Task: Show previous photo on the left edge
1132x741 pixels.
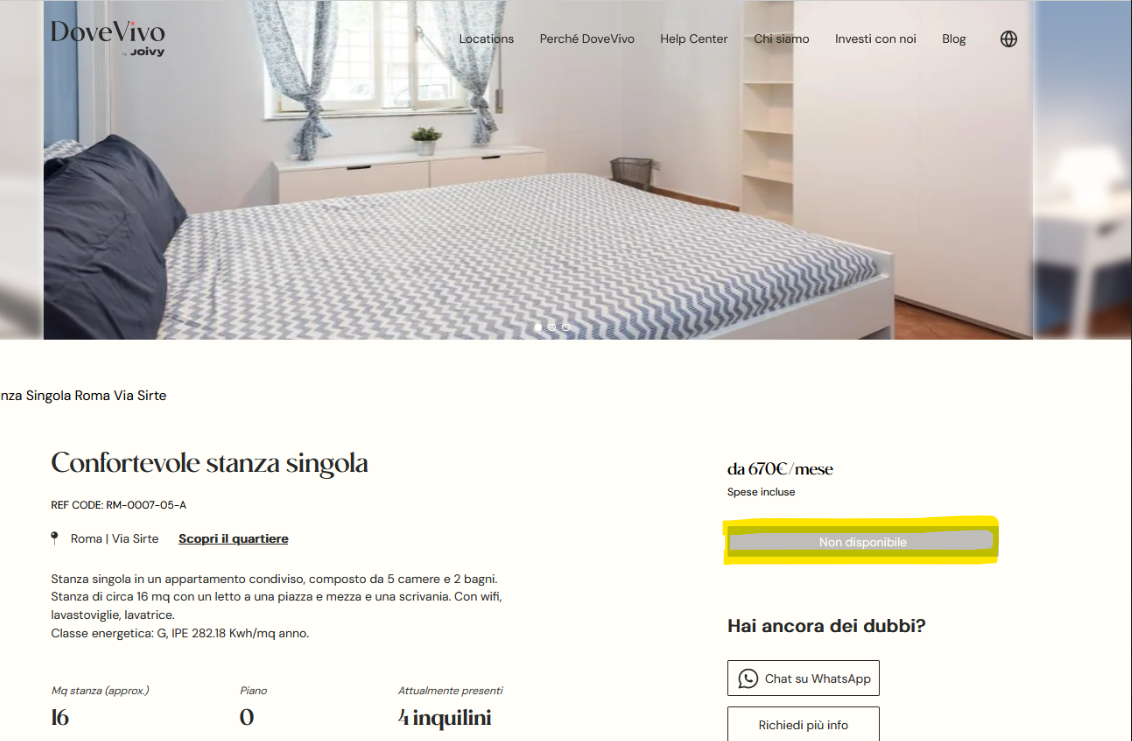Action: tap(21, 170)
